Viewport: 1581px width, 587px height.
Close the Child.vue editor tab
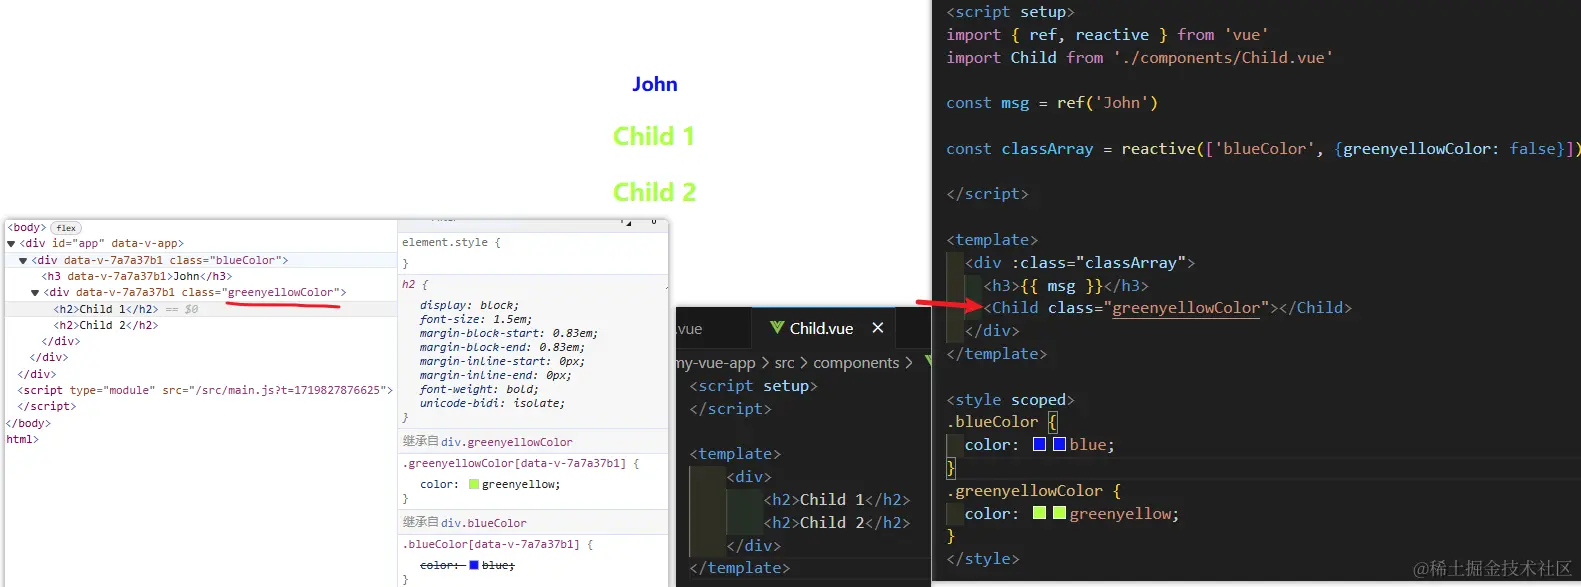(x=878, y=328)
